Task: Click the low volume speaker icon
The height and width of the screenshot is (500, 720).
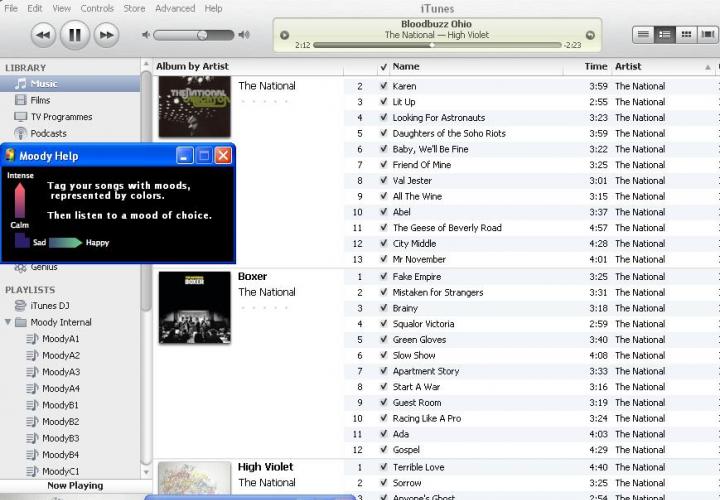Action: 146,35
